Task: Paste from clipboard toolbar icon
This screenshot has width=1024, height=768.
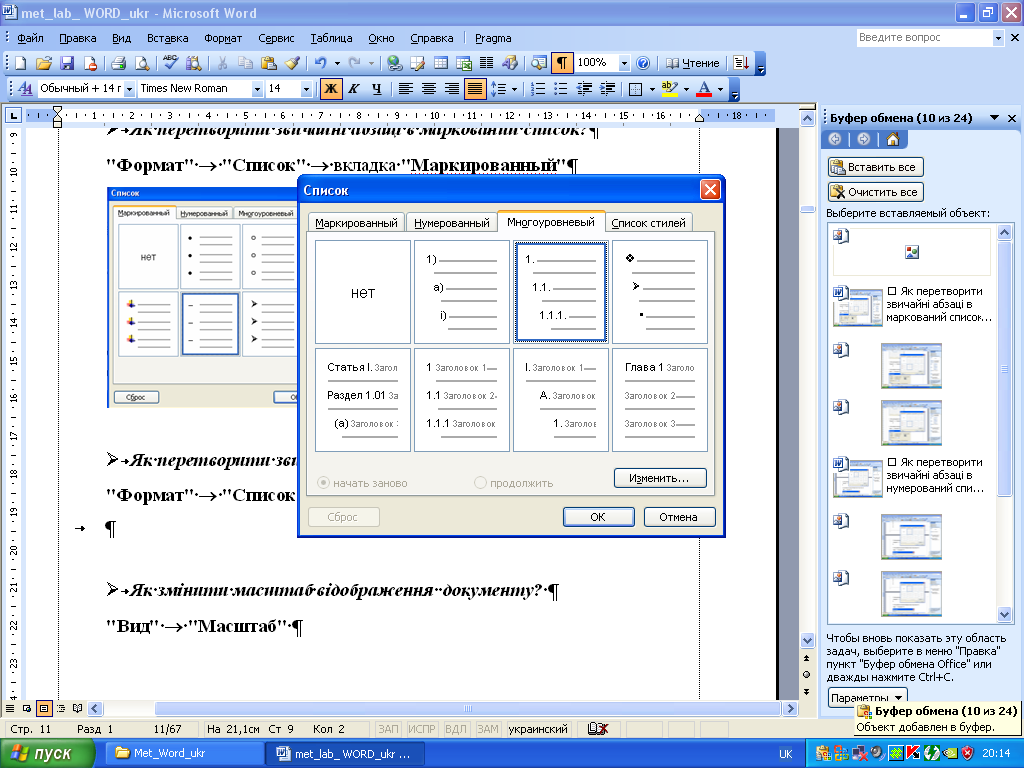Action: pyautogui.click(x=268, y=63)
